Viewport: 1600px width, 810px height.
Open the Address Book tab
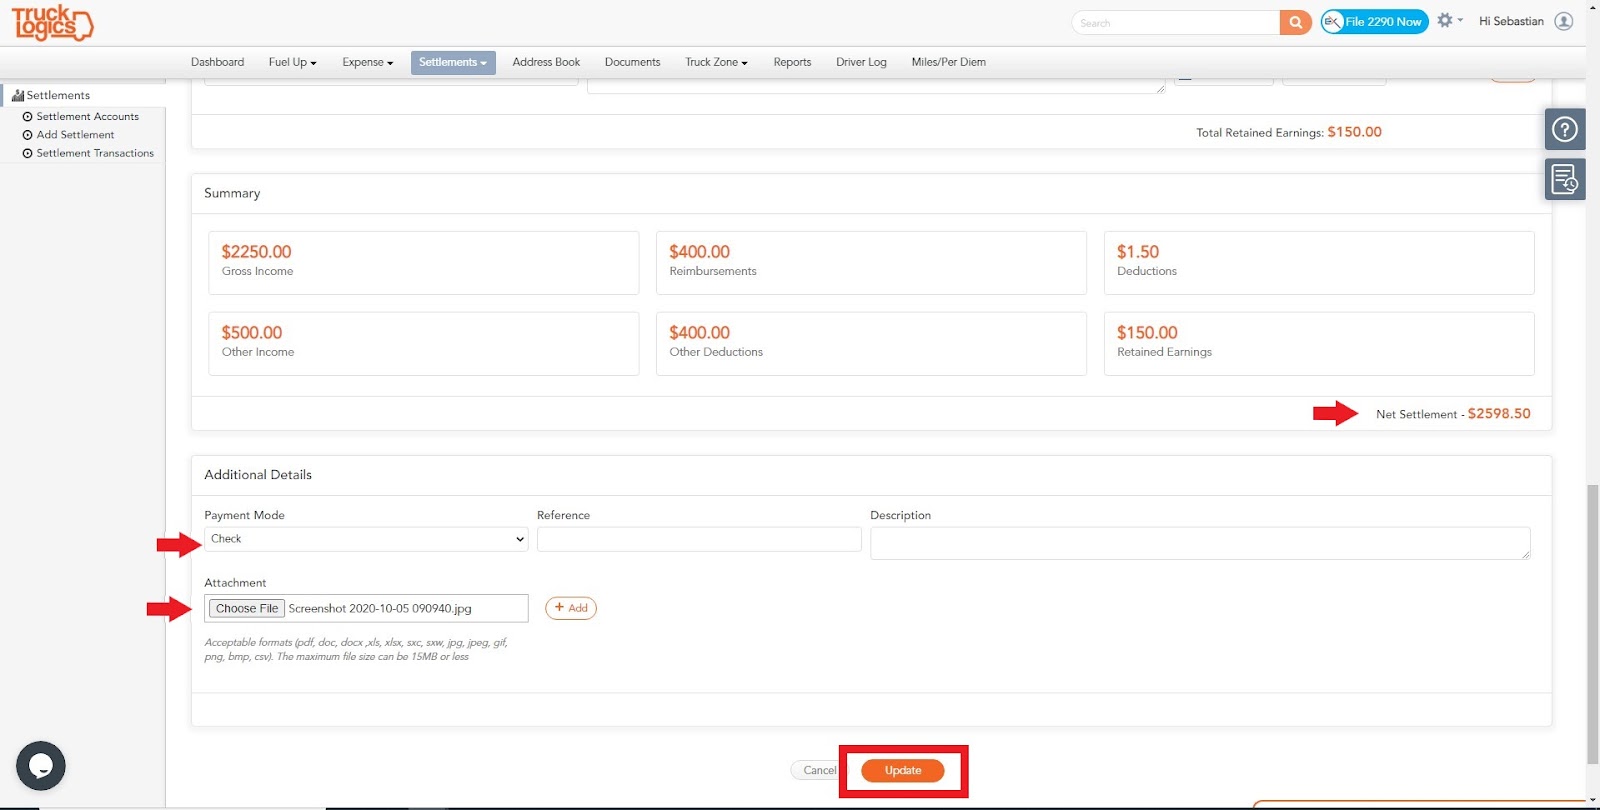click(x=546, y=62)
